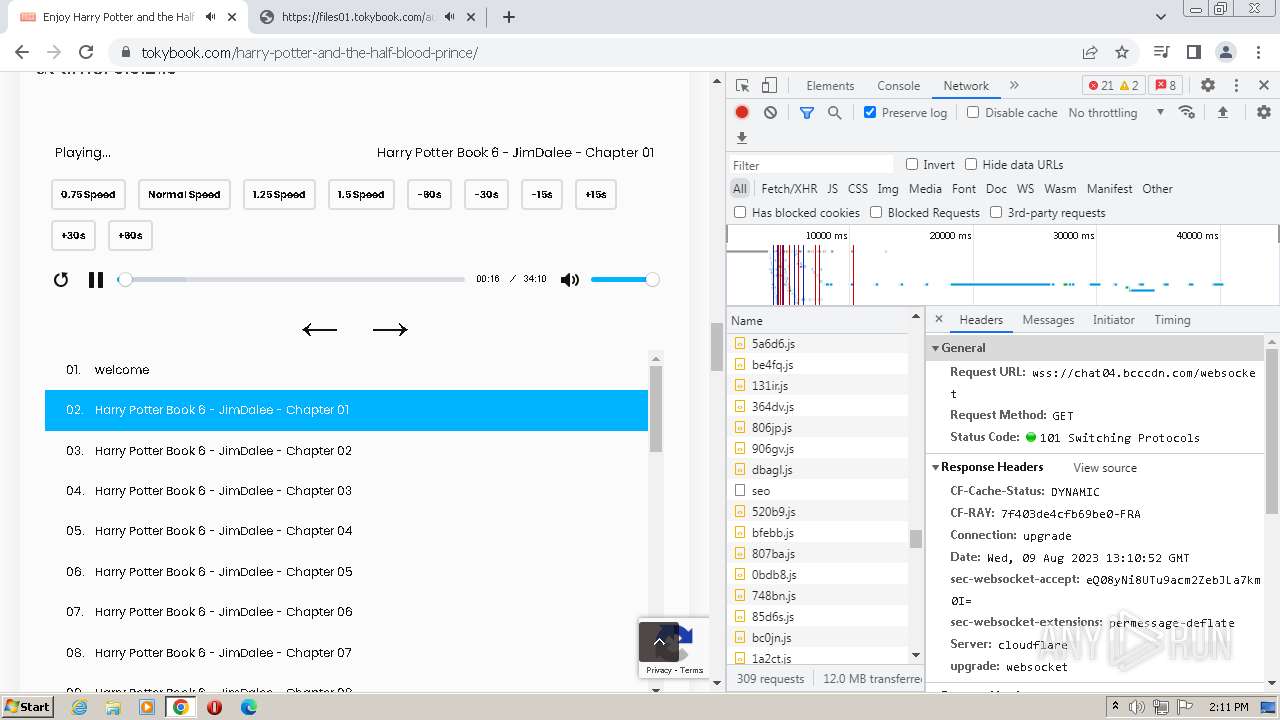Click the network timeline overview

point(1002,266)
